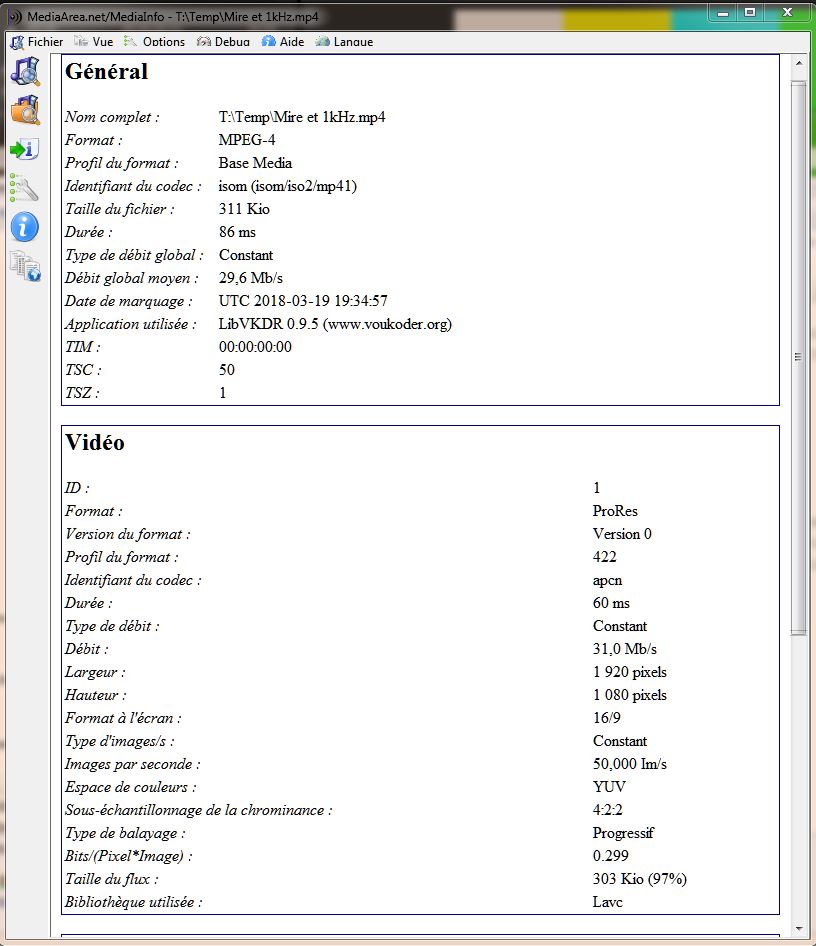Click the 'Progressif' scan type value

pyautogui.click(x=623, y=833)
